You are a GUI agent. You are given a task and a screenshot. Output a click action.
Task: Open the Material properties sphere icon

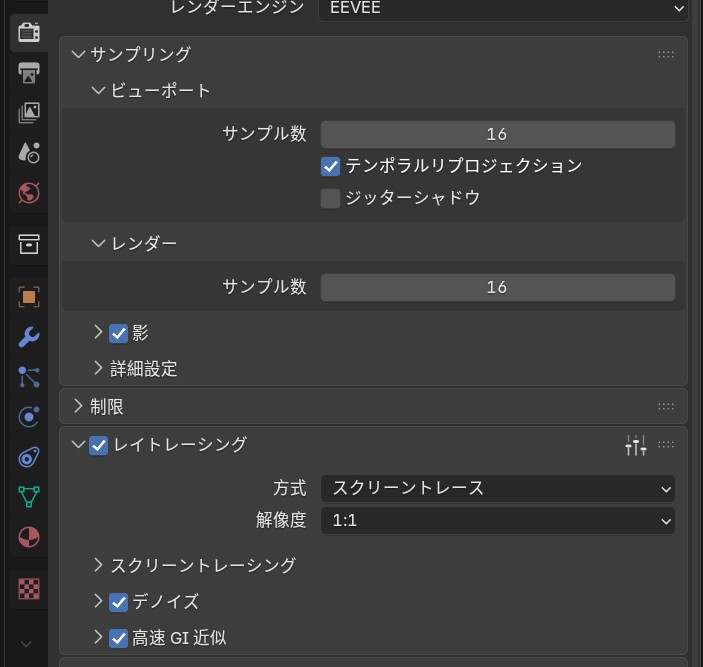(29, 537)
